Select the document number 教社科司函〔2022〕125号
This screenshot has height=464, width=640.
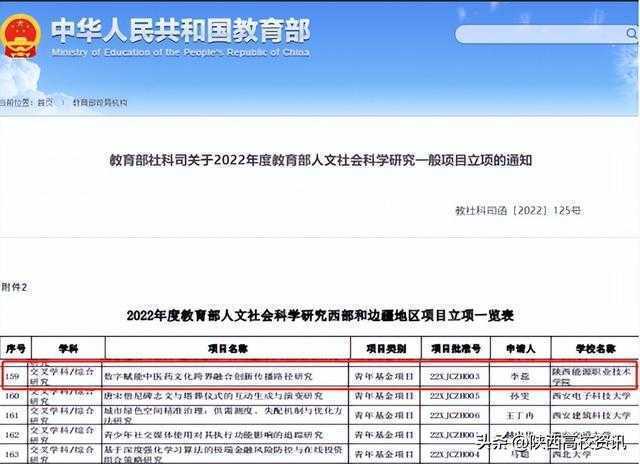518,211
